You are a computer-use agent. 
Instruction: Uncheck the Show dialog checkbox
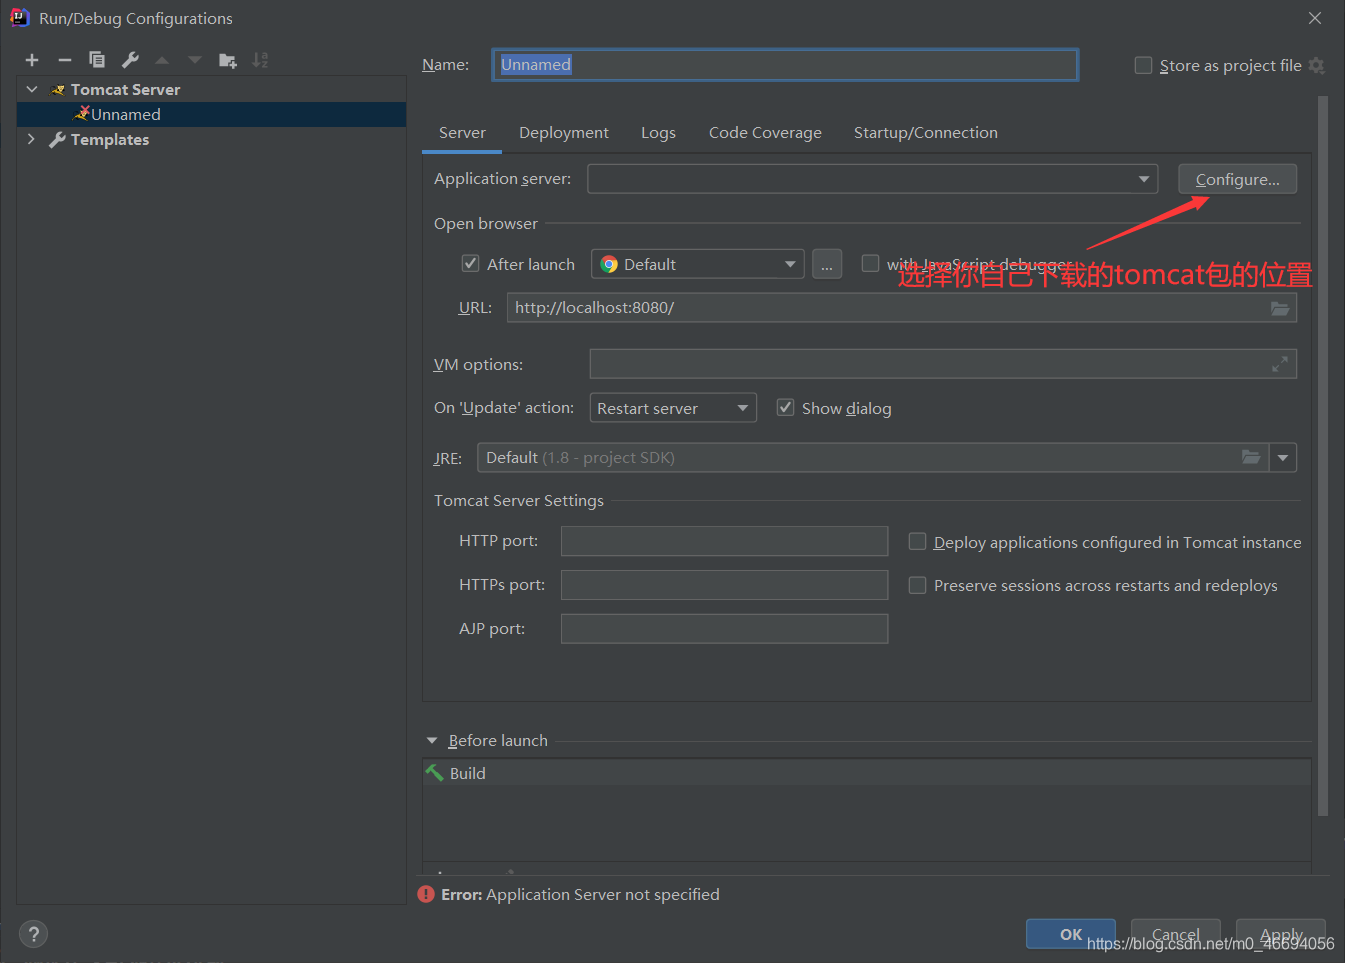click(785, 407)
